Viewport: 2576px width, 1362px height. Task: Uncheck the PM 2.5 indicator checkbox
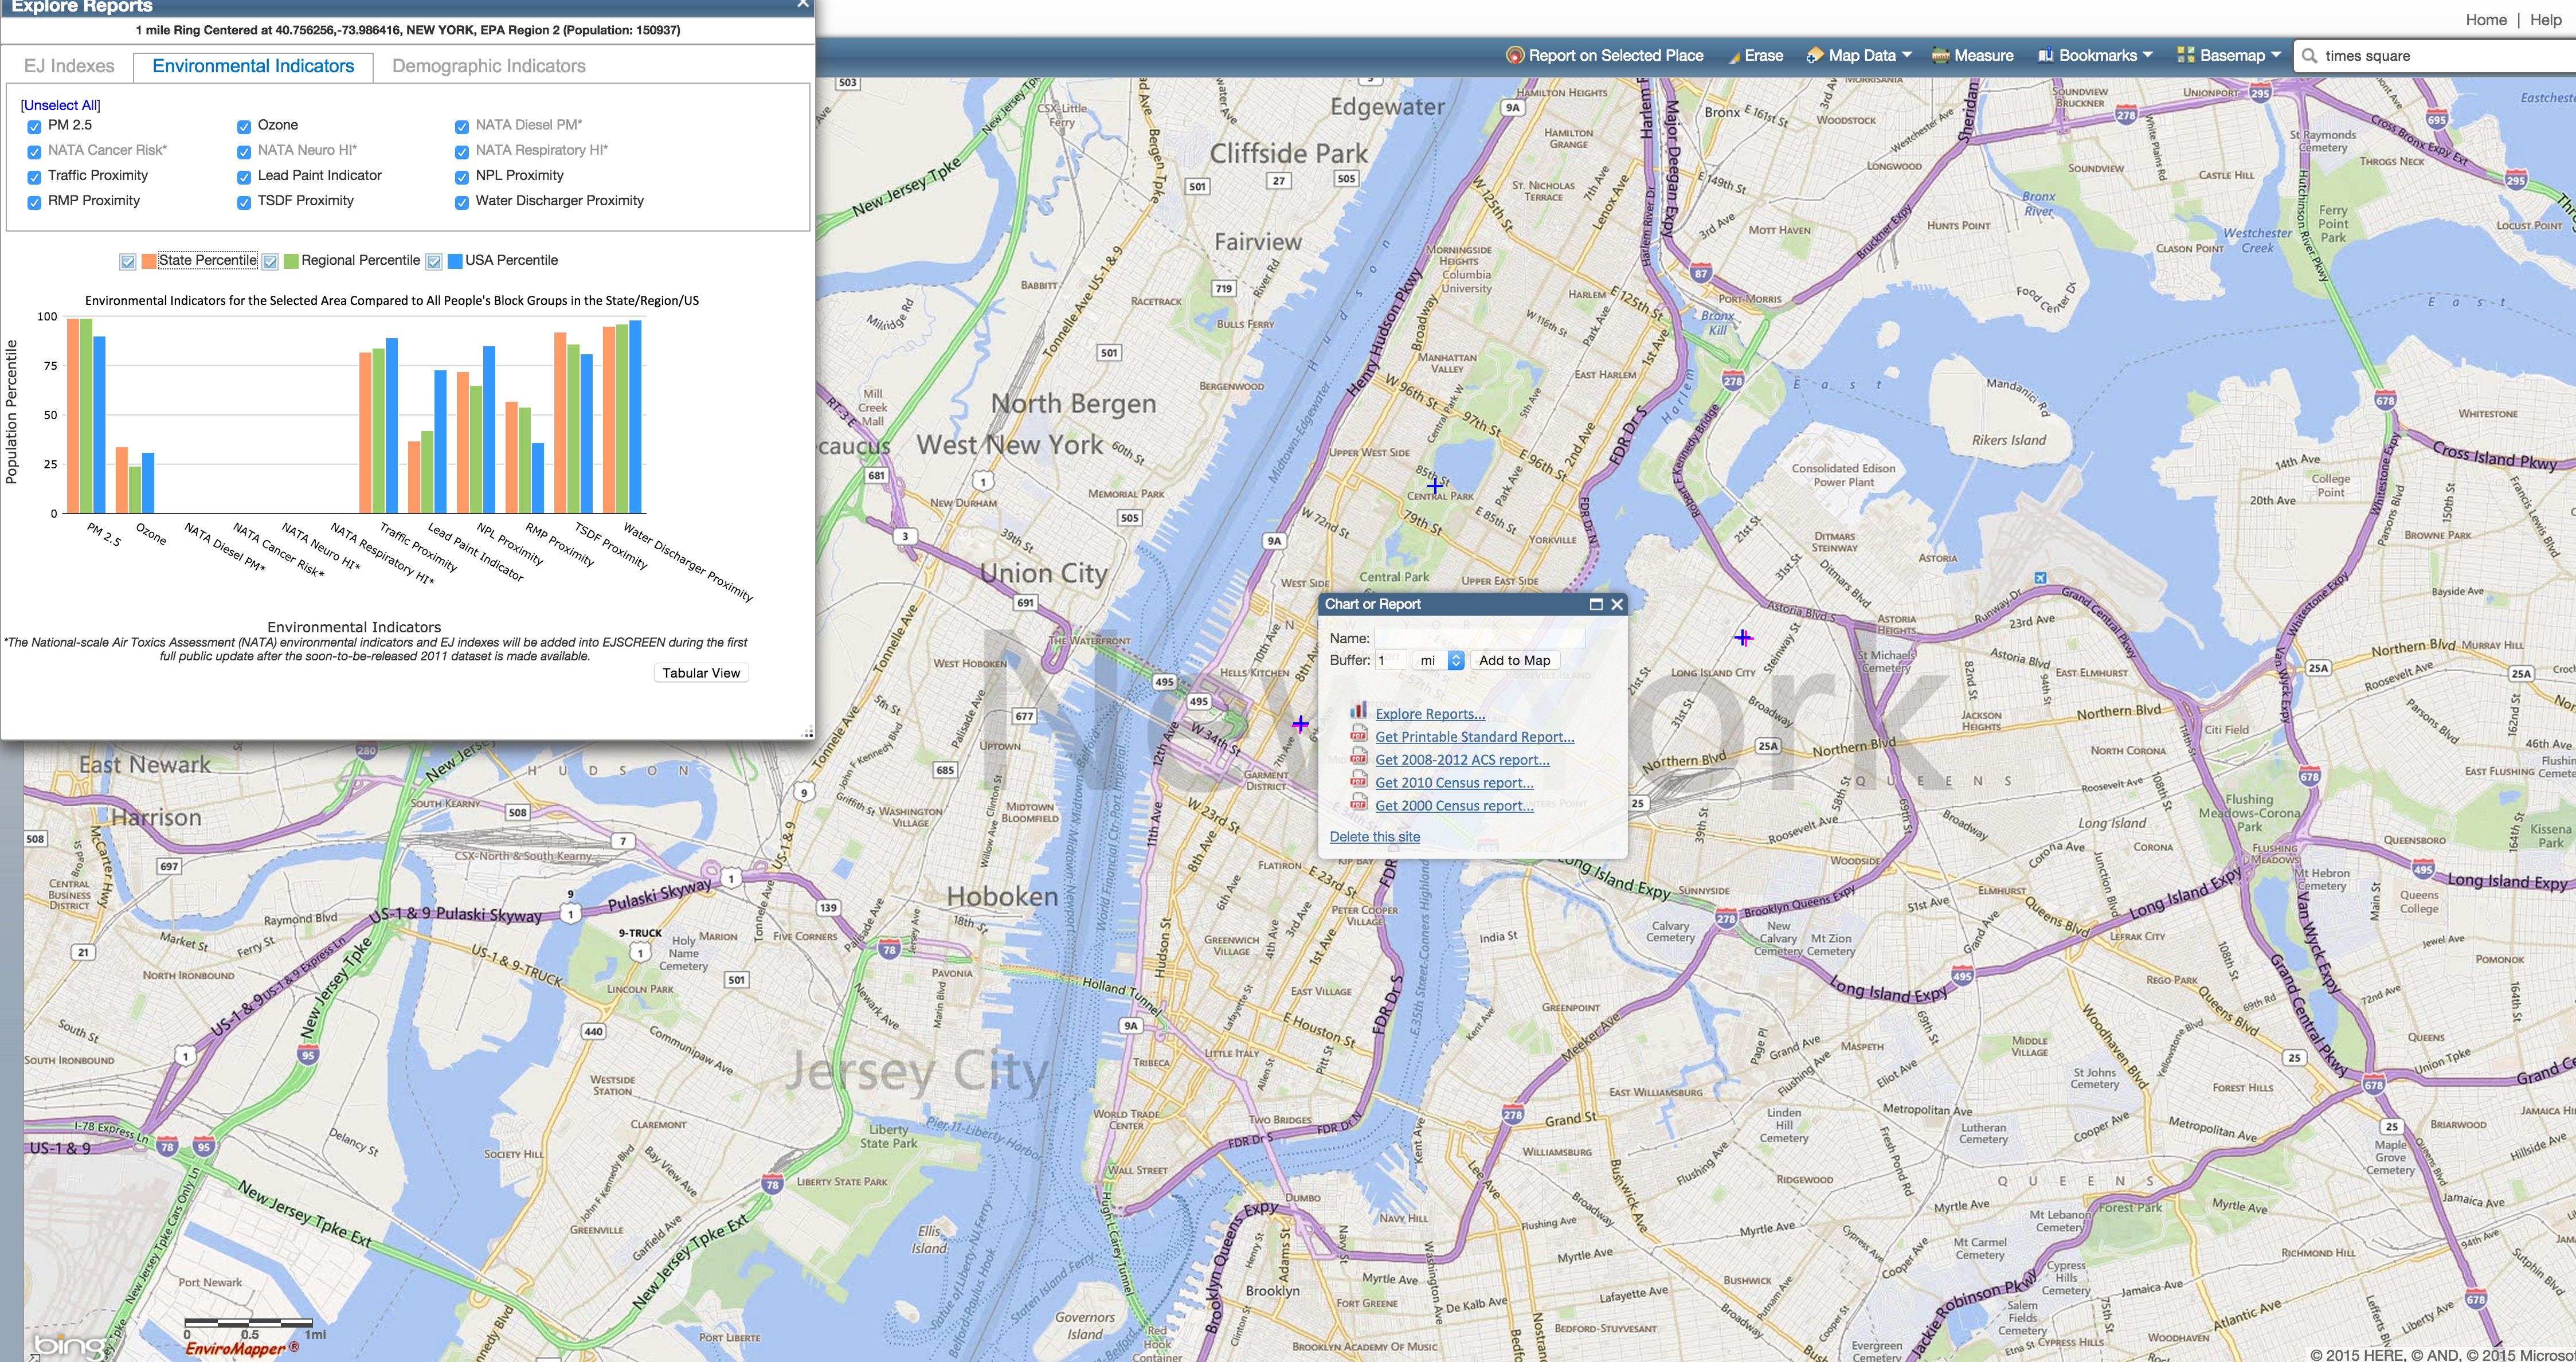(x=35, y=127)
